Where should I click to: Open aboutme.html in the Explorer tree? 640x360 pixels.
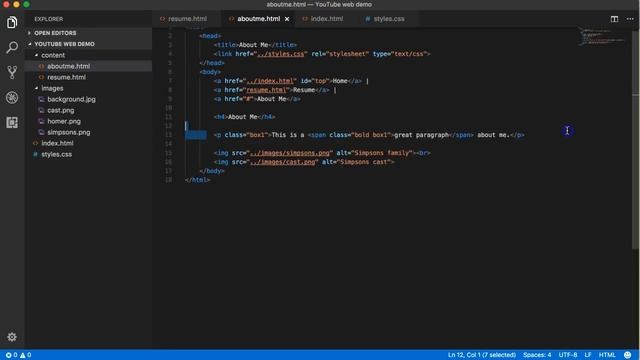pos(68,66)
